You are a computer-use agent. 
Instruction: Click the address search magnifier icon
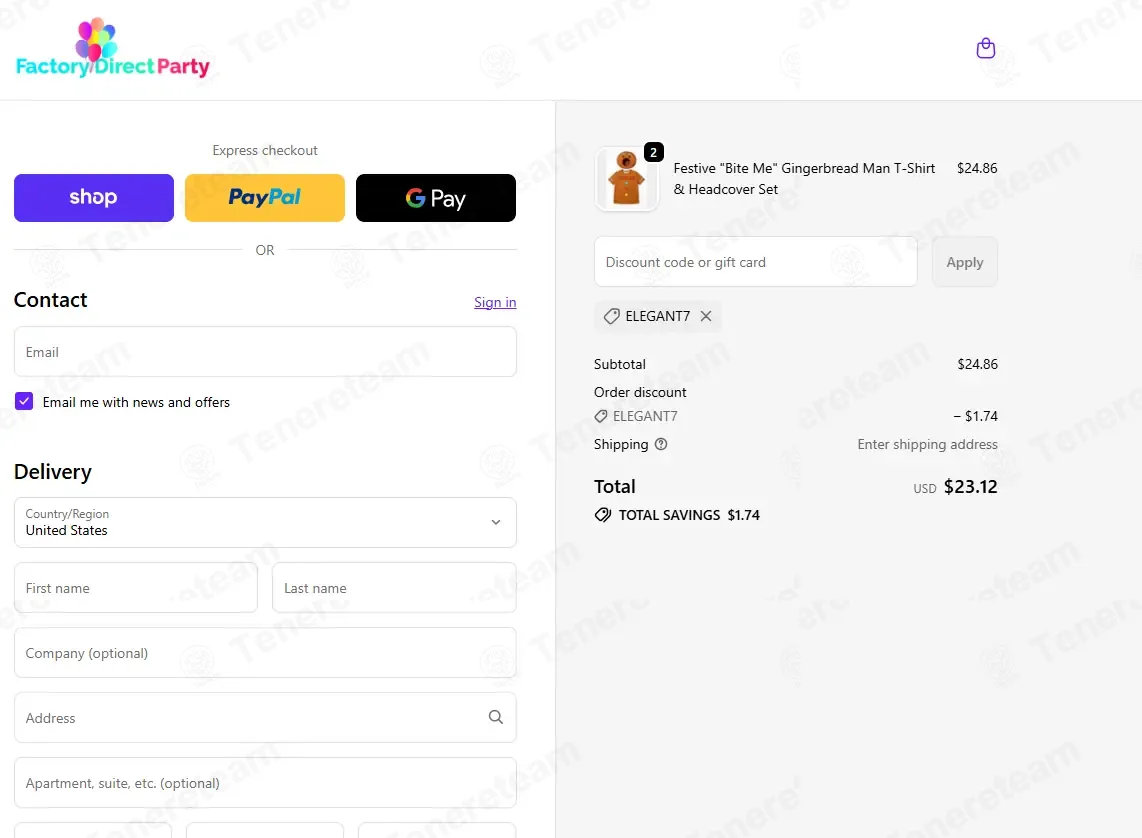click(x=496, y=717)
